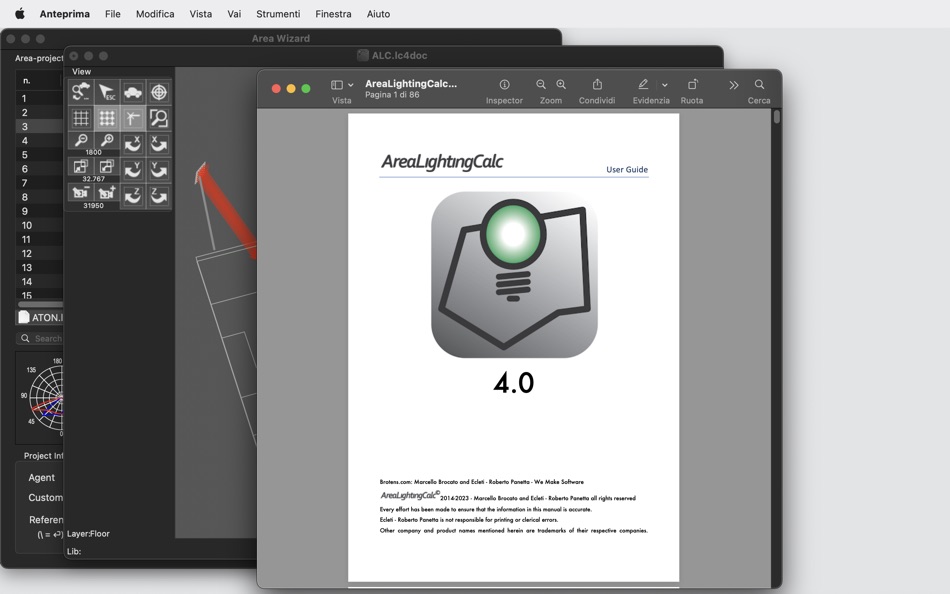Click the 'User Guide' text on page
The height and width of the screenshot is (594, 950).
tap(627, 170)
